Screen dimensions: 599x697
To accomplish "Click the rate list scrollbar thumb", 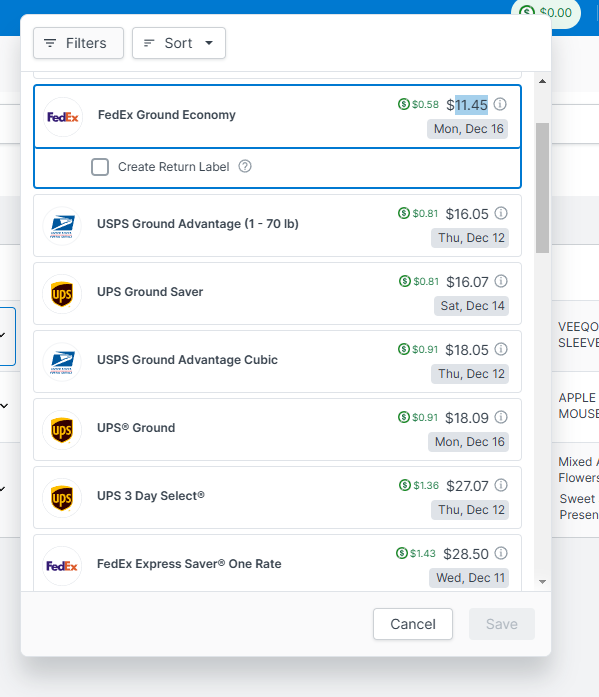I will (542, 188).
